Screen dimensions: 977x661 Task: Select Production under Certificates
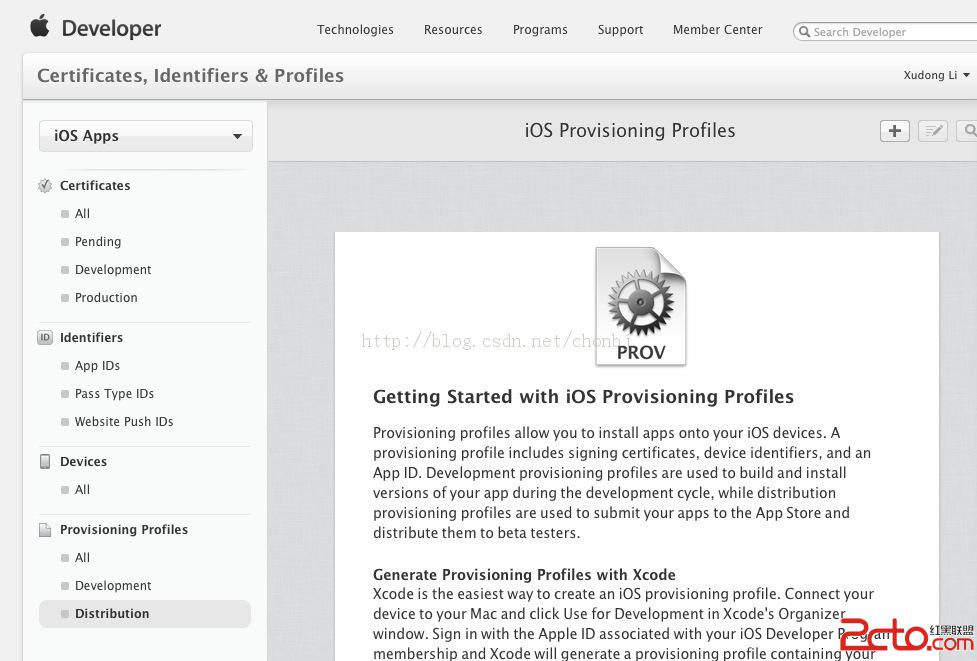pyautogui.click(x=106, y=298)
